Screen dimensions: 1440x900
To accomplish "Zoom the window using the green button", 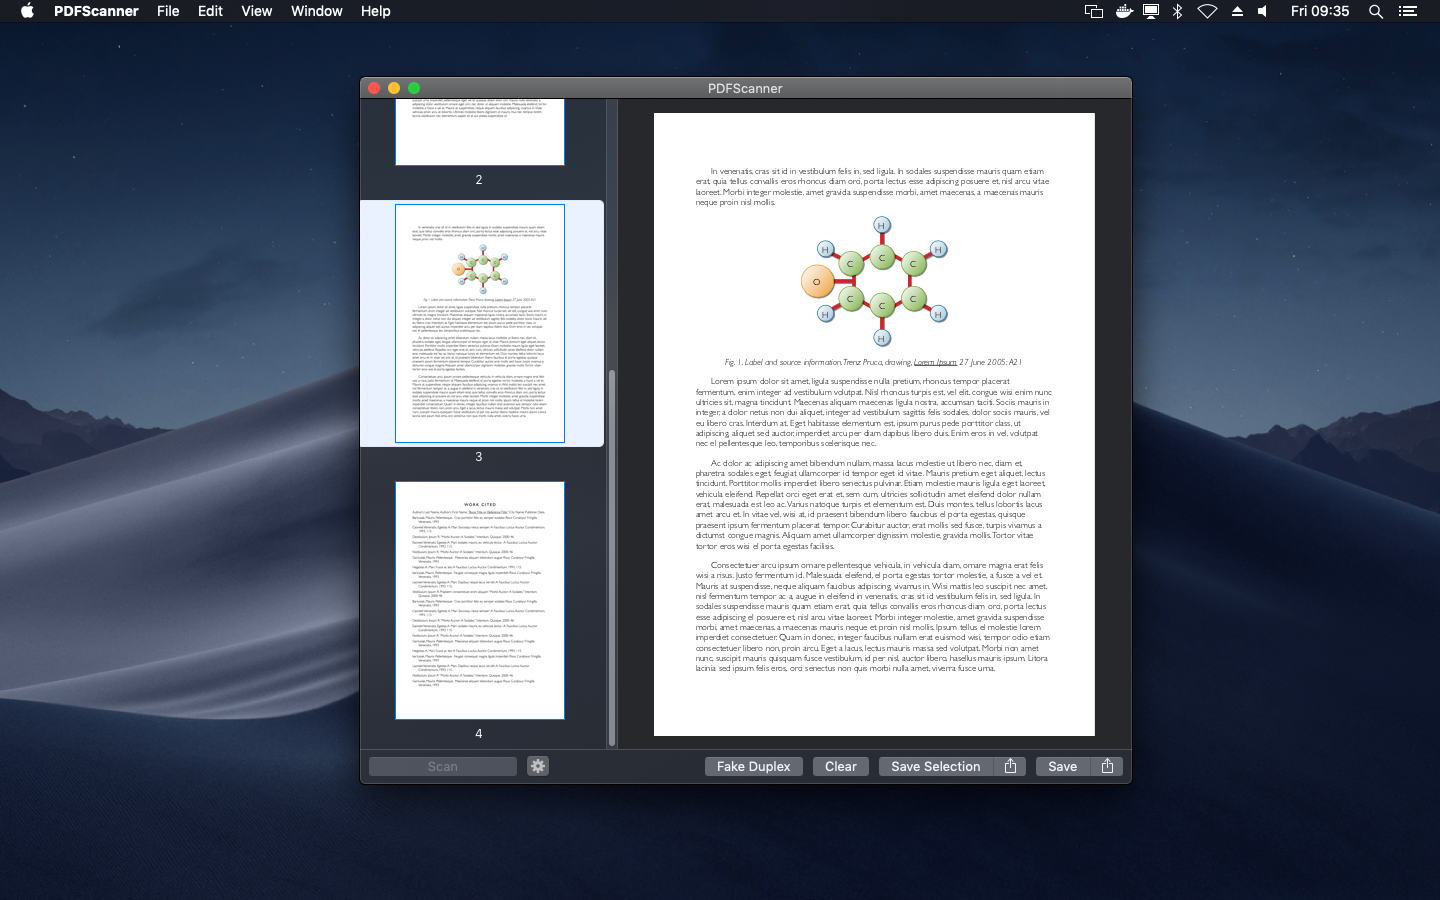I will [414, 88].
